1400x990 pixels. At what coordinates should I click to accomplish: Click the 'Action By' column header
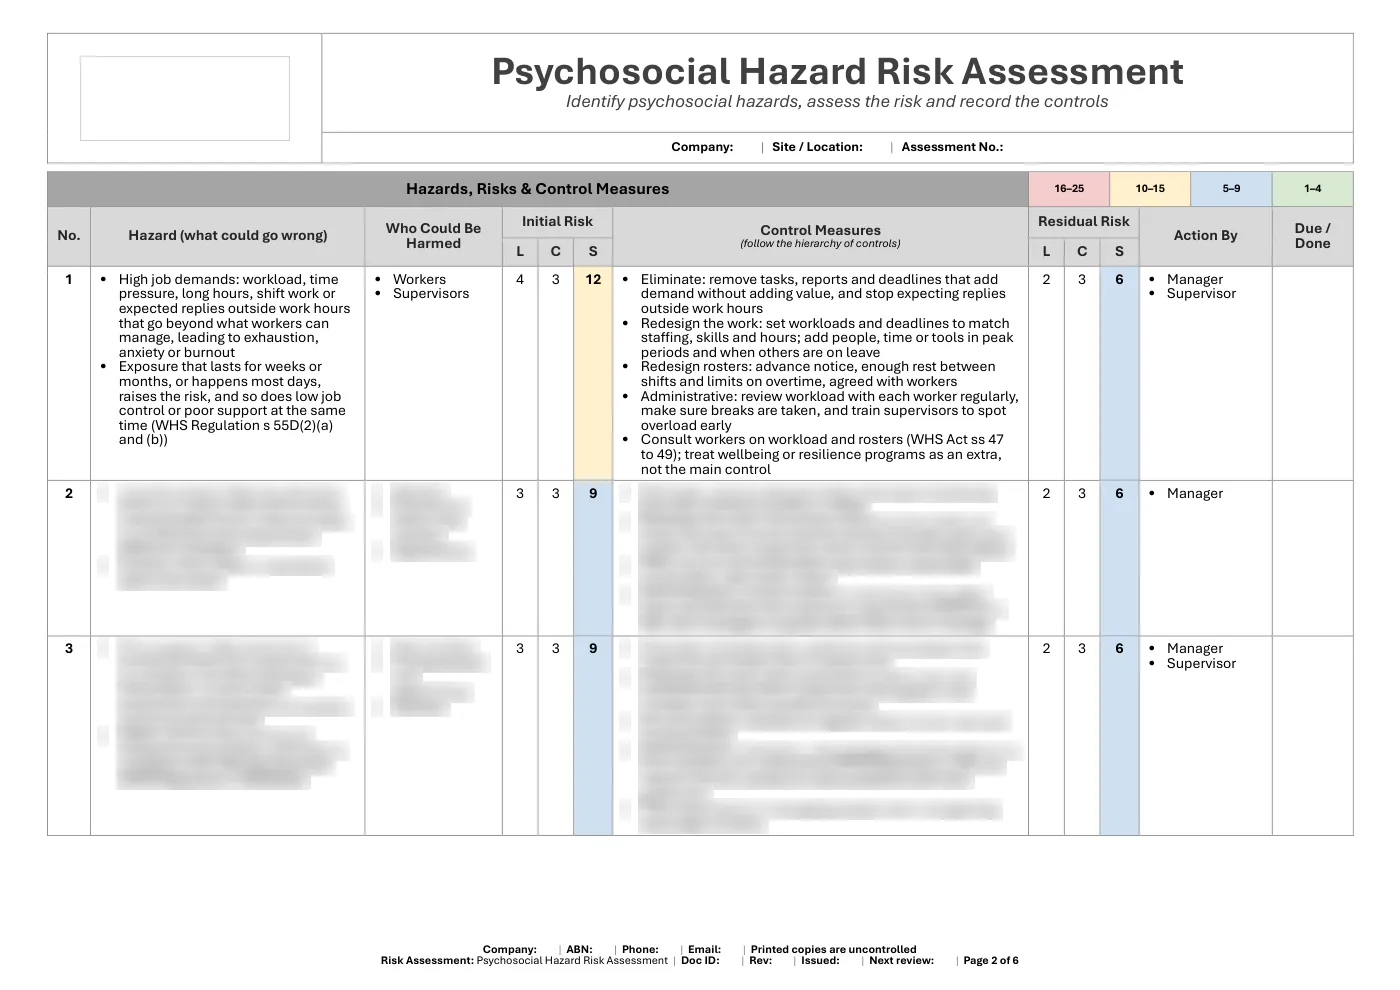coord(1205,236)
